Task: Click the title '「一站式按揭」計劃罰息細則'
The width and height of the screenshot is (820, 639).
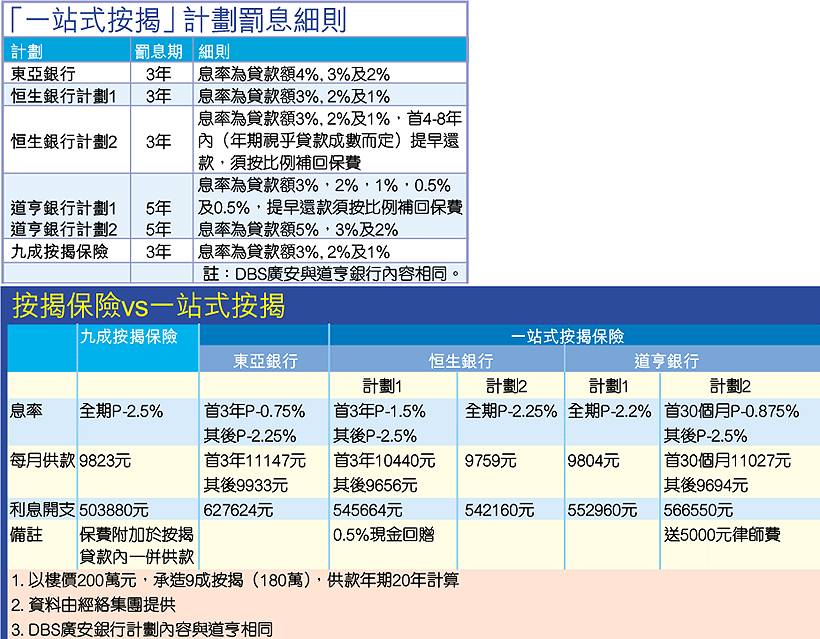Action: [177, 19]
